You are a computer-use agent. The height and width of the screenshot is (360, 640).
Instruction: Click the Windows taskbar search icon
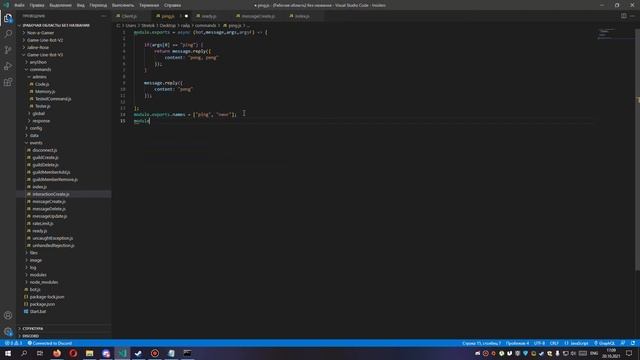click(x=24, y=353)
